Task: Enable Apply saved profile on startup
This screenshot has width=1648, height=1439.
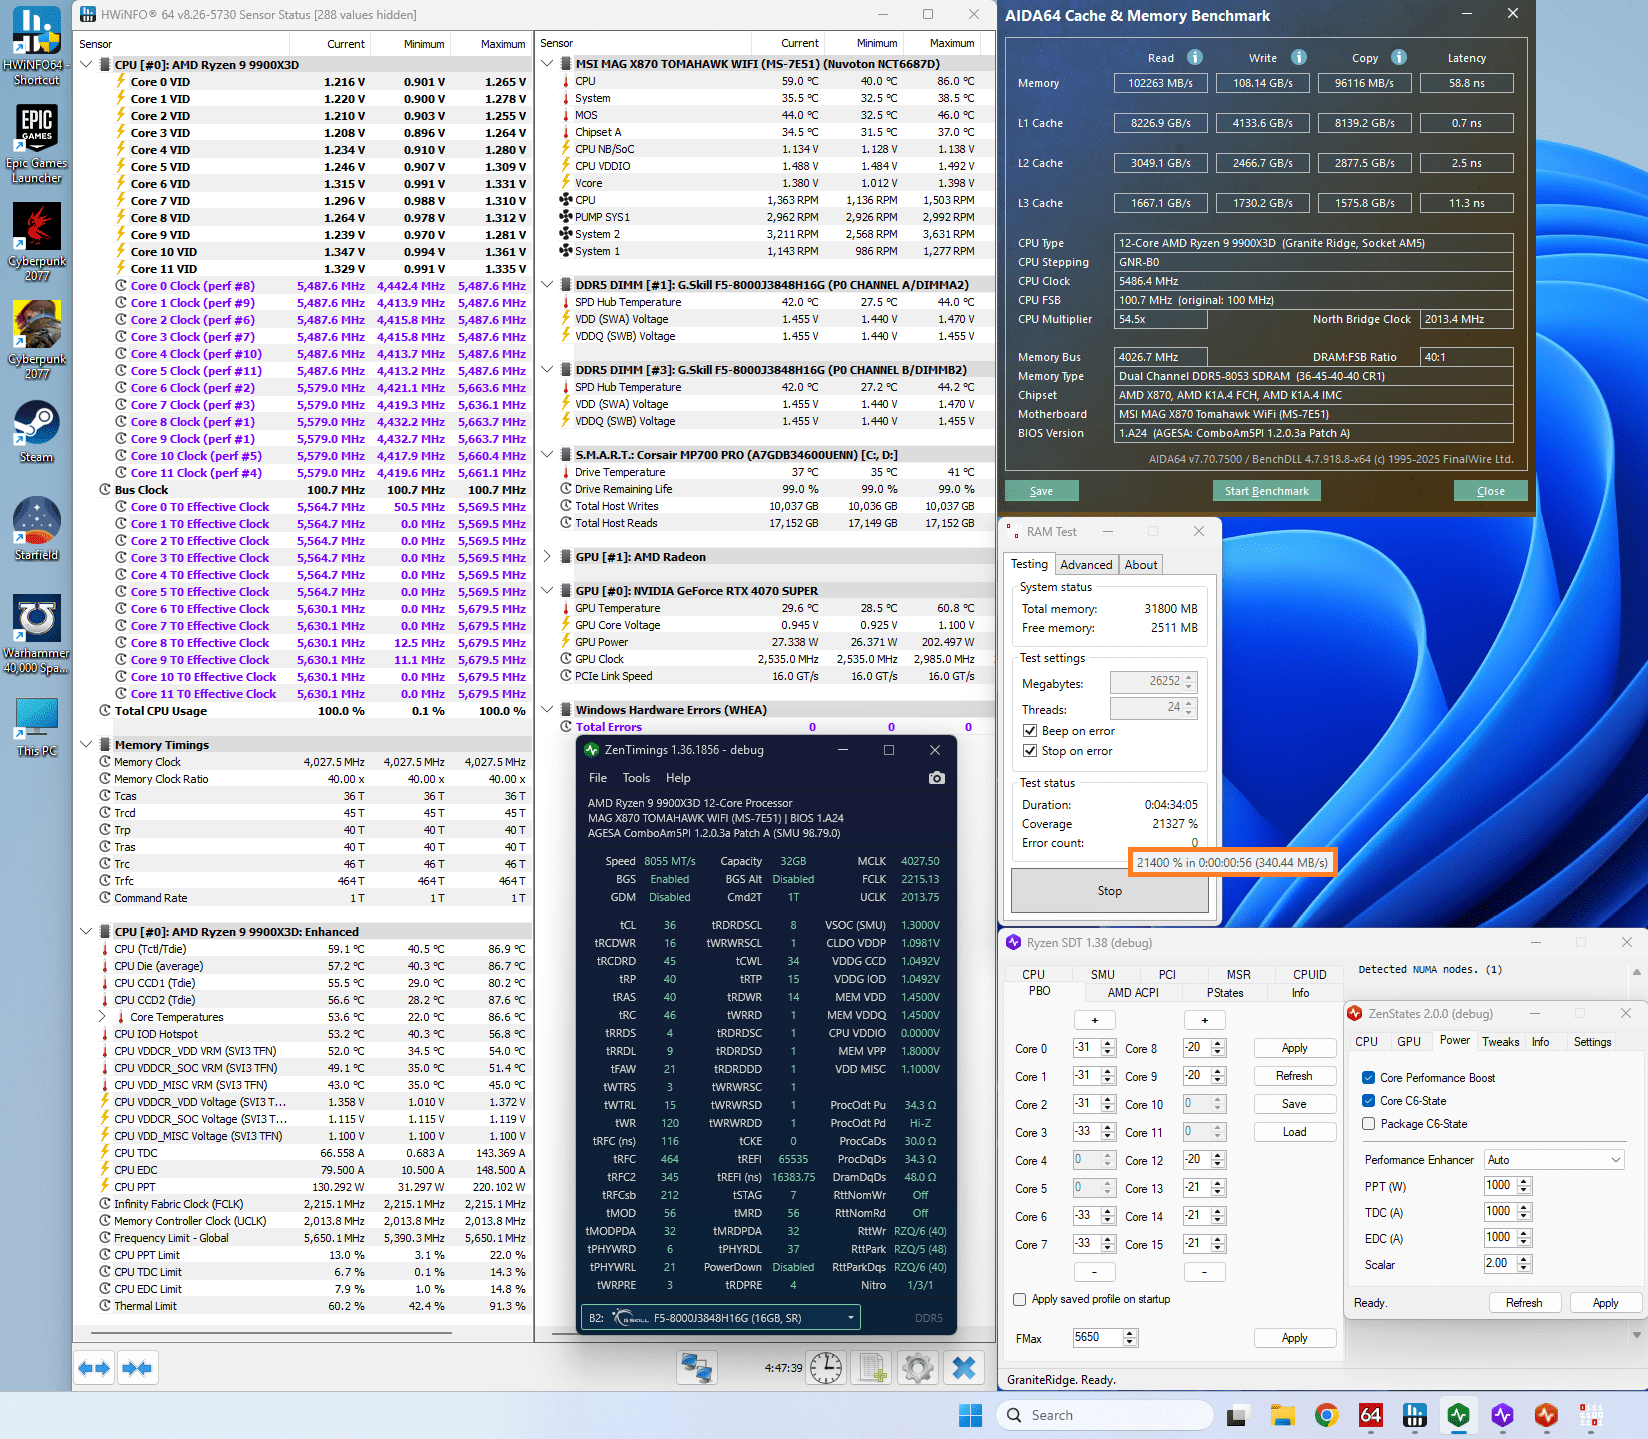Action: [1020, 1299]
